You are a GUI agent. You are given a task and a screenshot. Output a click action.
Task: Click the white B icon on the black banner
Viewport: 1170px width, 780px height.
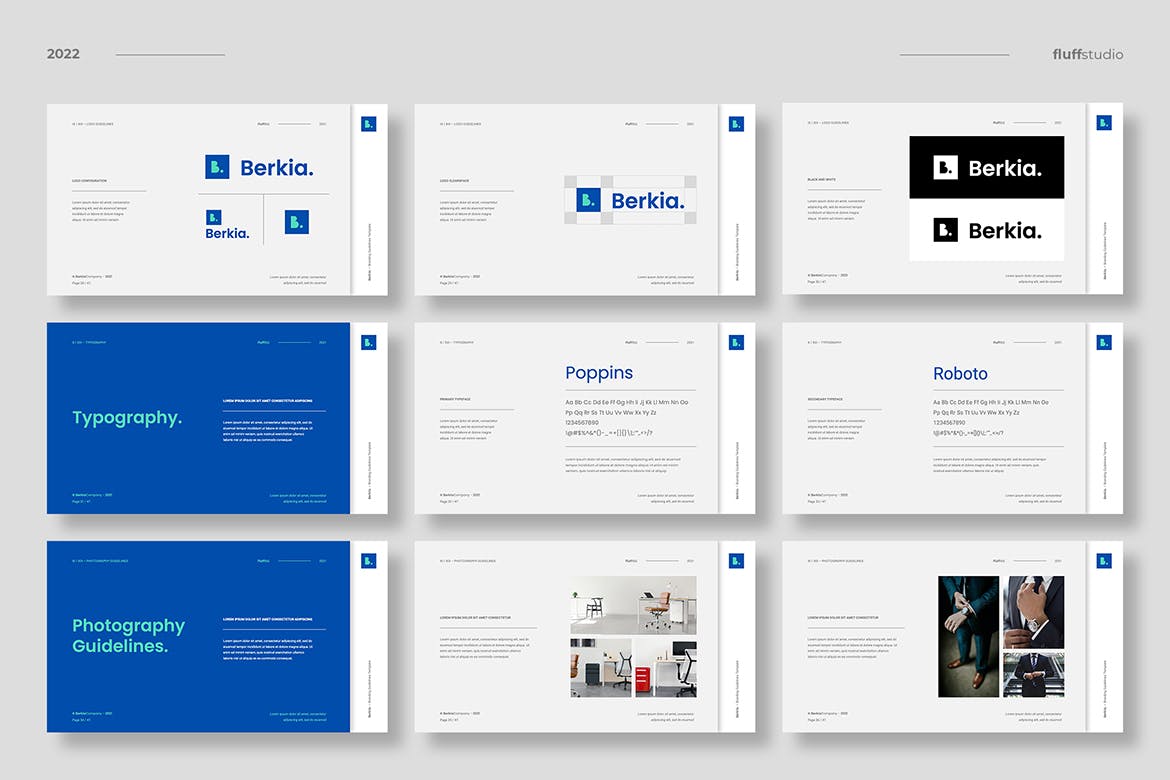(x=945, y=168)
